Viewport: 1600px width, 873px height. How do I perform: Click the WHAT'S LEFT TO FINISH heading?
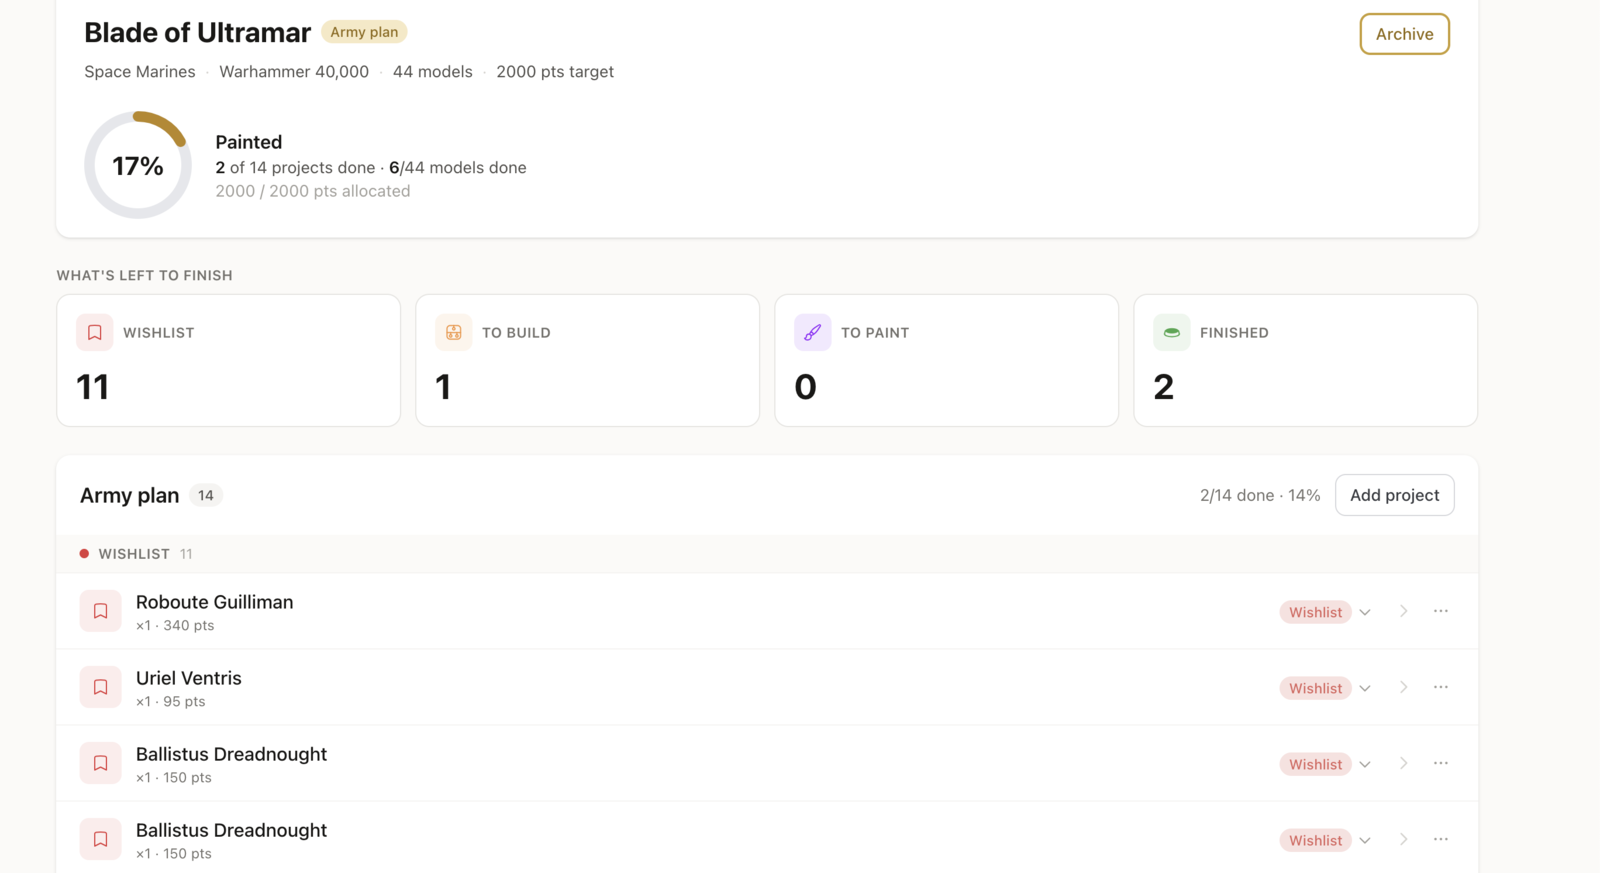click(x=144, y=275)
